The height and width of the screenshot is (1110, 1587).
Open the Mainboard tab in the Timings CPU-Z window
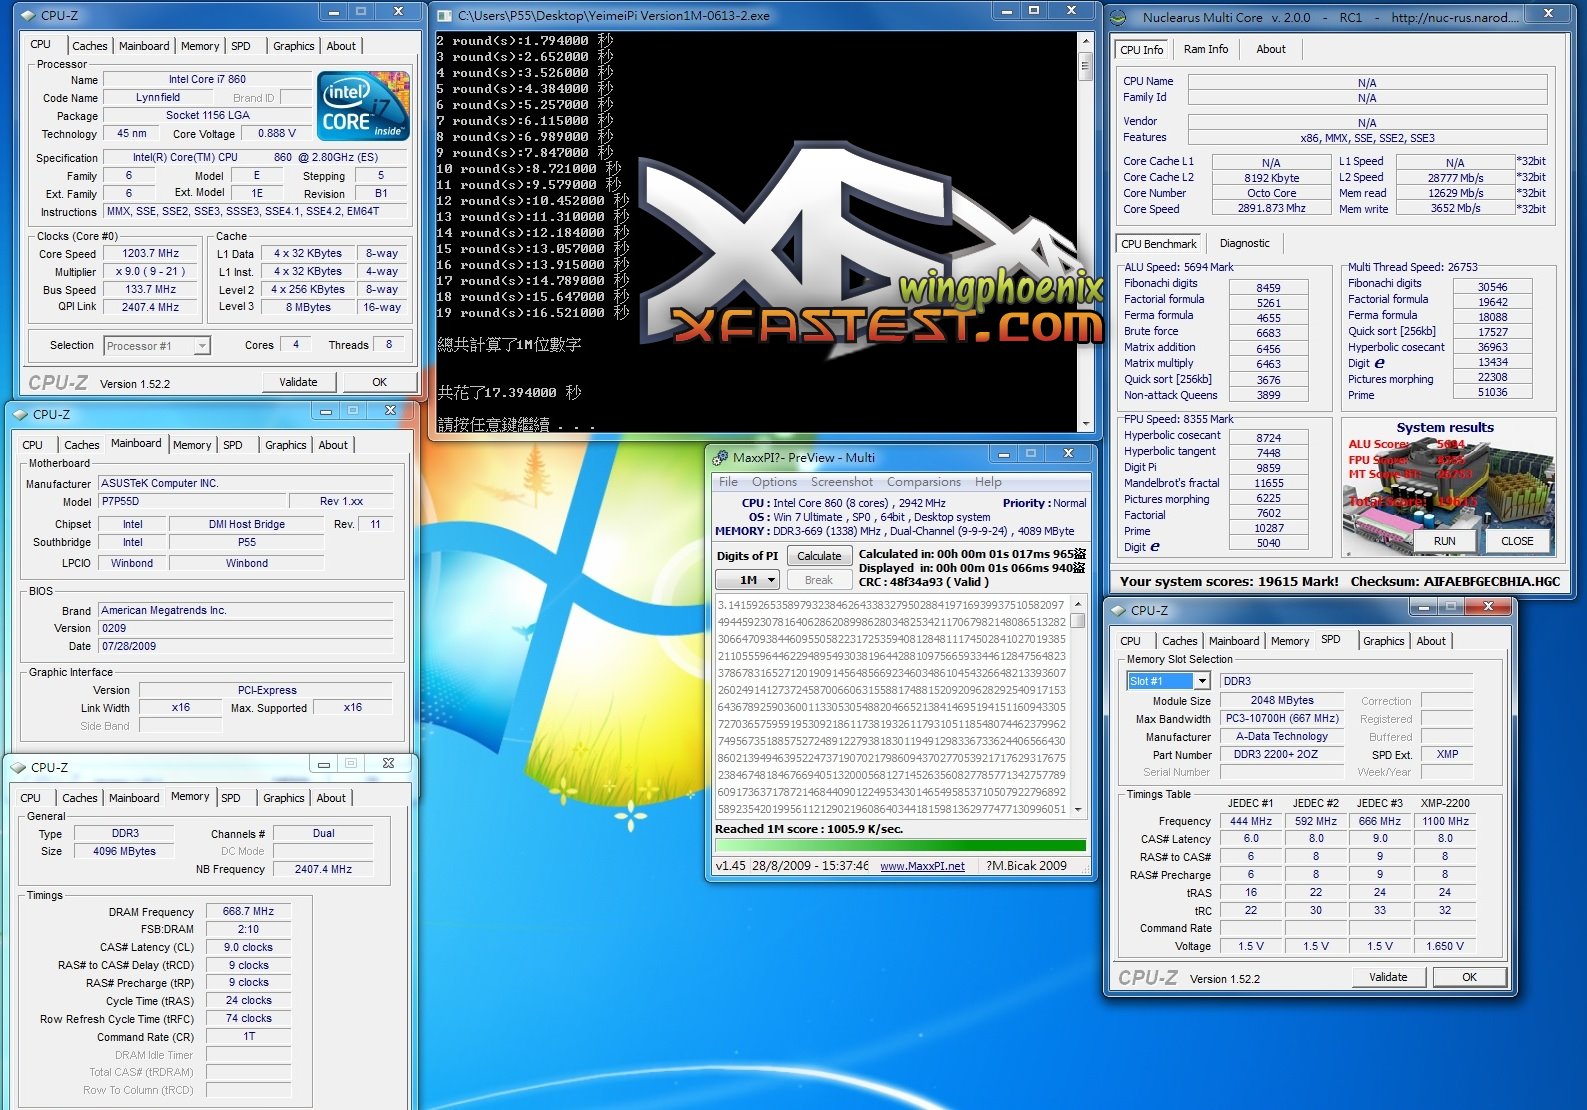point(134,798)
